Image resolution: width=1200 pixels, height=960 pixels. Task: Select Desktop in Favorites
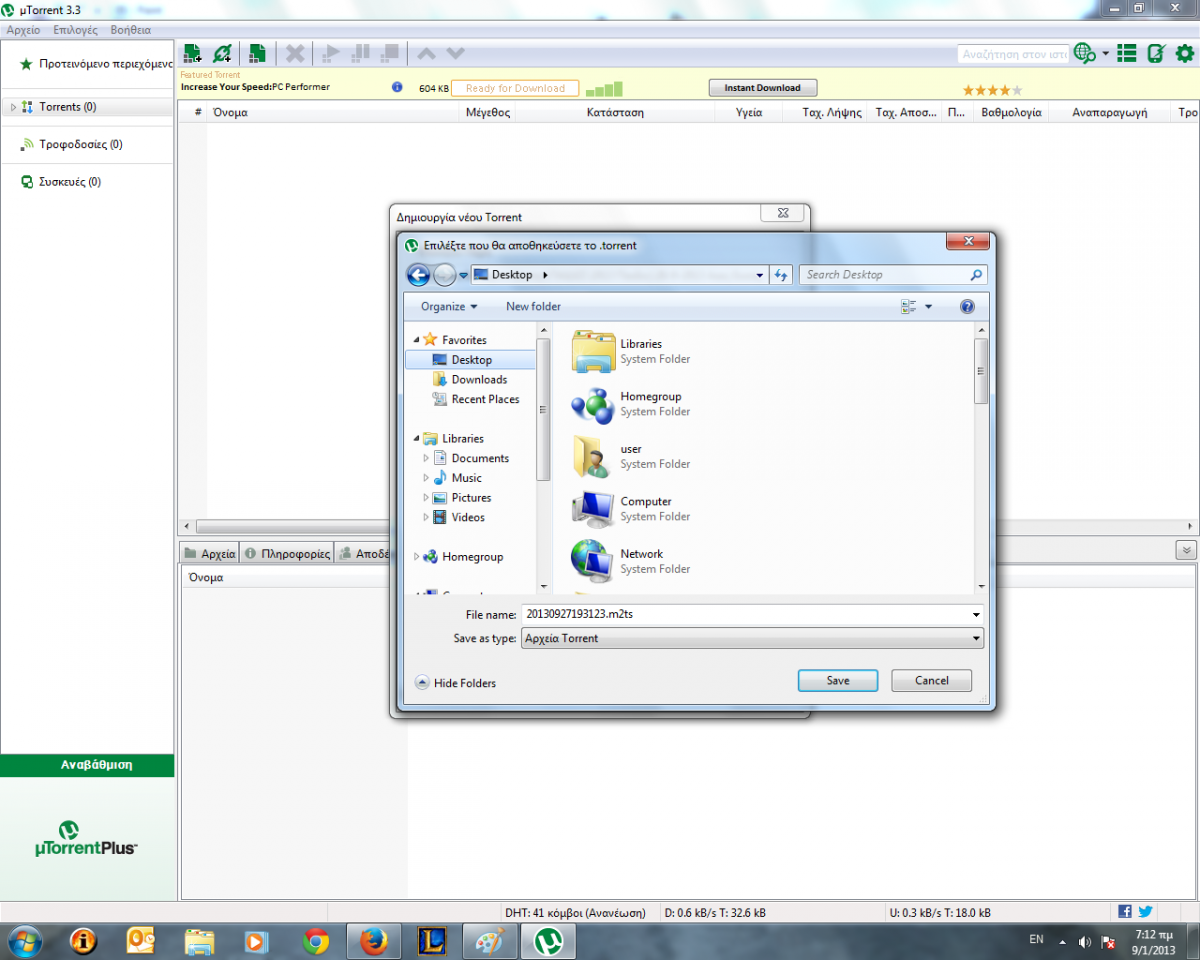(471, 360)
